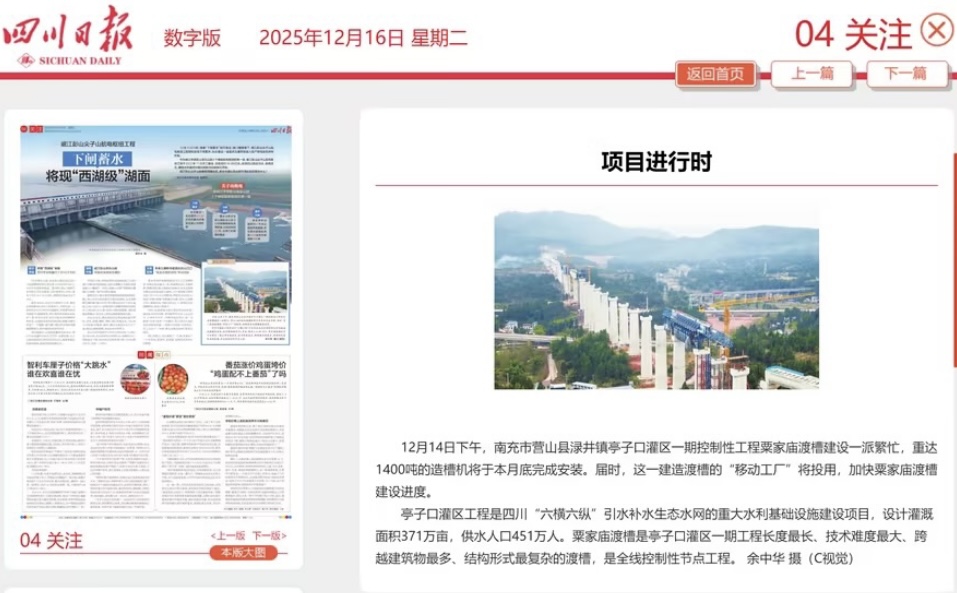Click the date 2025年12月16日 星期二
957x593 pixels.
click(x=362, y=38)
